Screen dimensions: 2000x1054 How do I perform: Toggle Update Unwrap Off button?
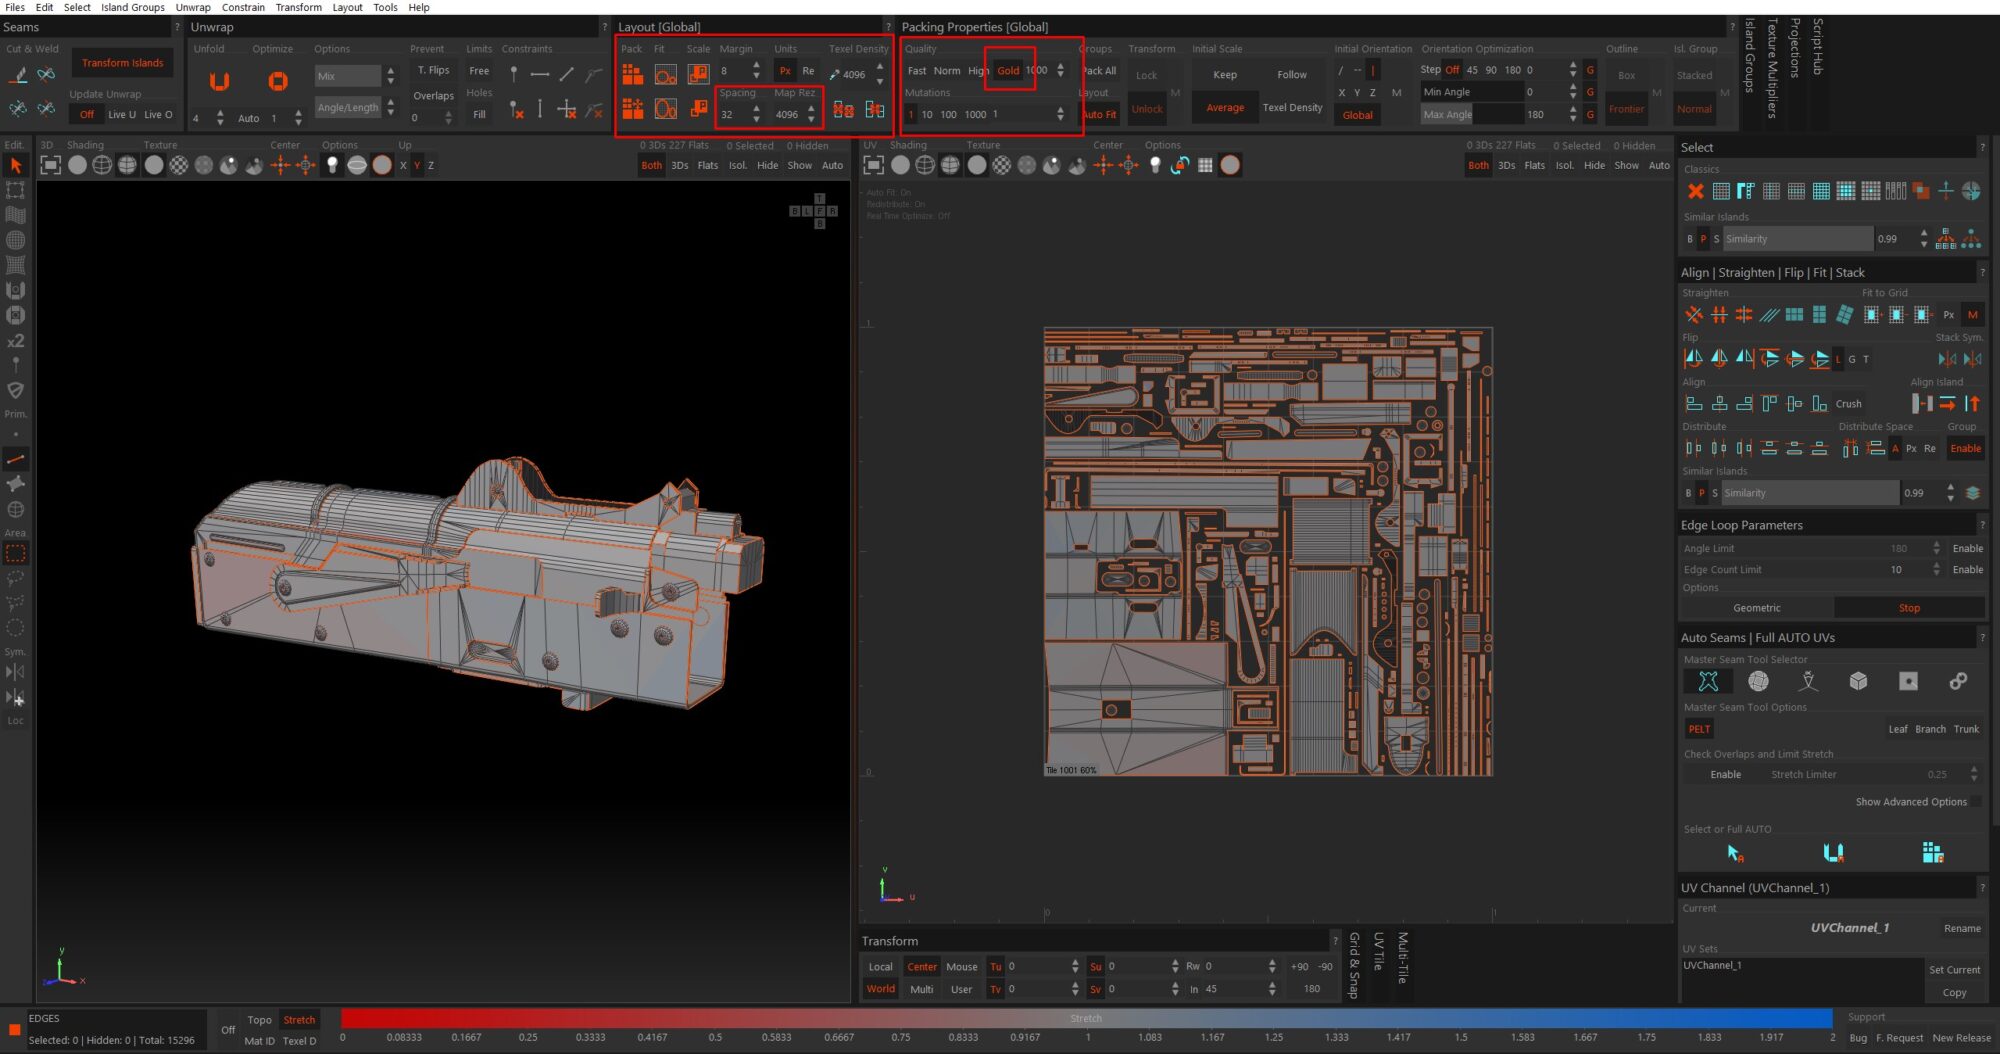(x=87, y=115)
